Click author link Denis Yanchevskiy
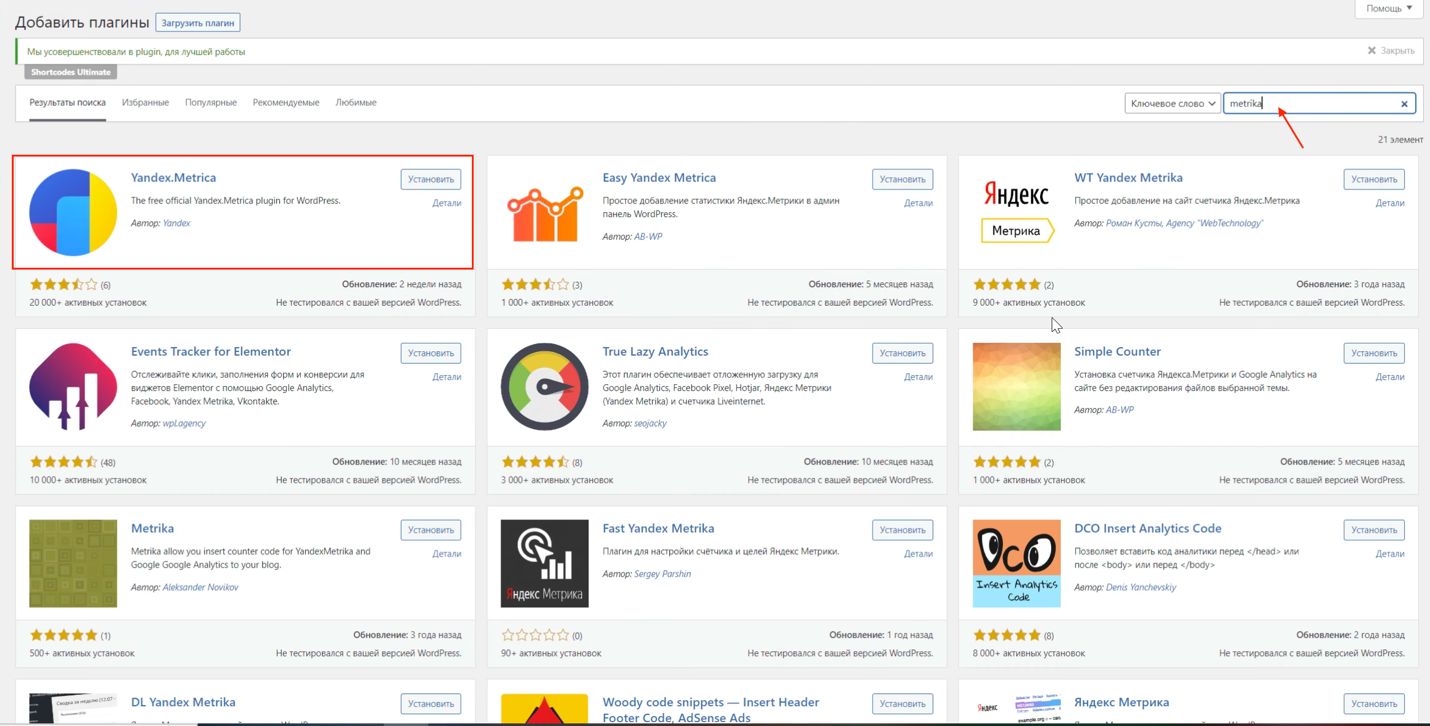The width and height of the screenshot is (1430, 726). pos(1141,588)
